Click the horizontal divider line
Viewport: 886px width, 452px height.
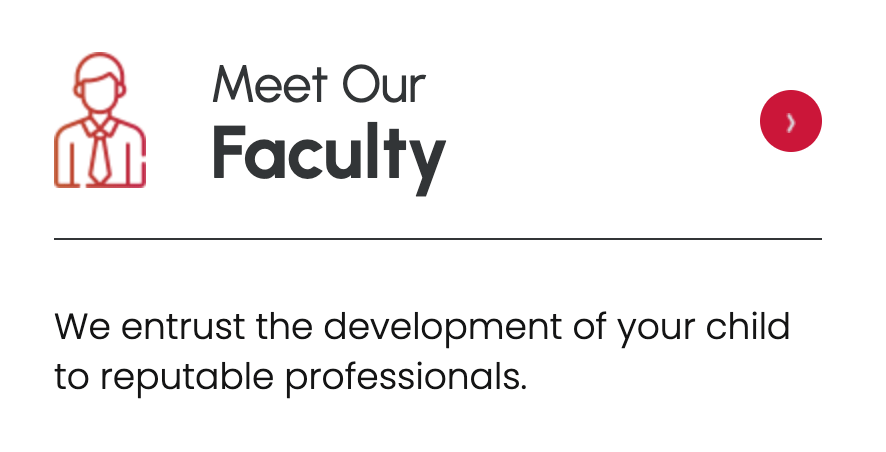click(x=437, y=239)
